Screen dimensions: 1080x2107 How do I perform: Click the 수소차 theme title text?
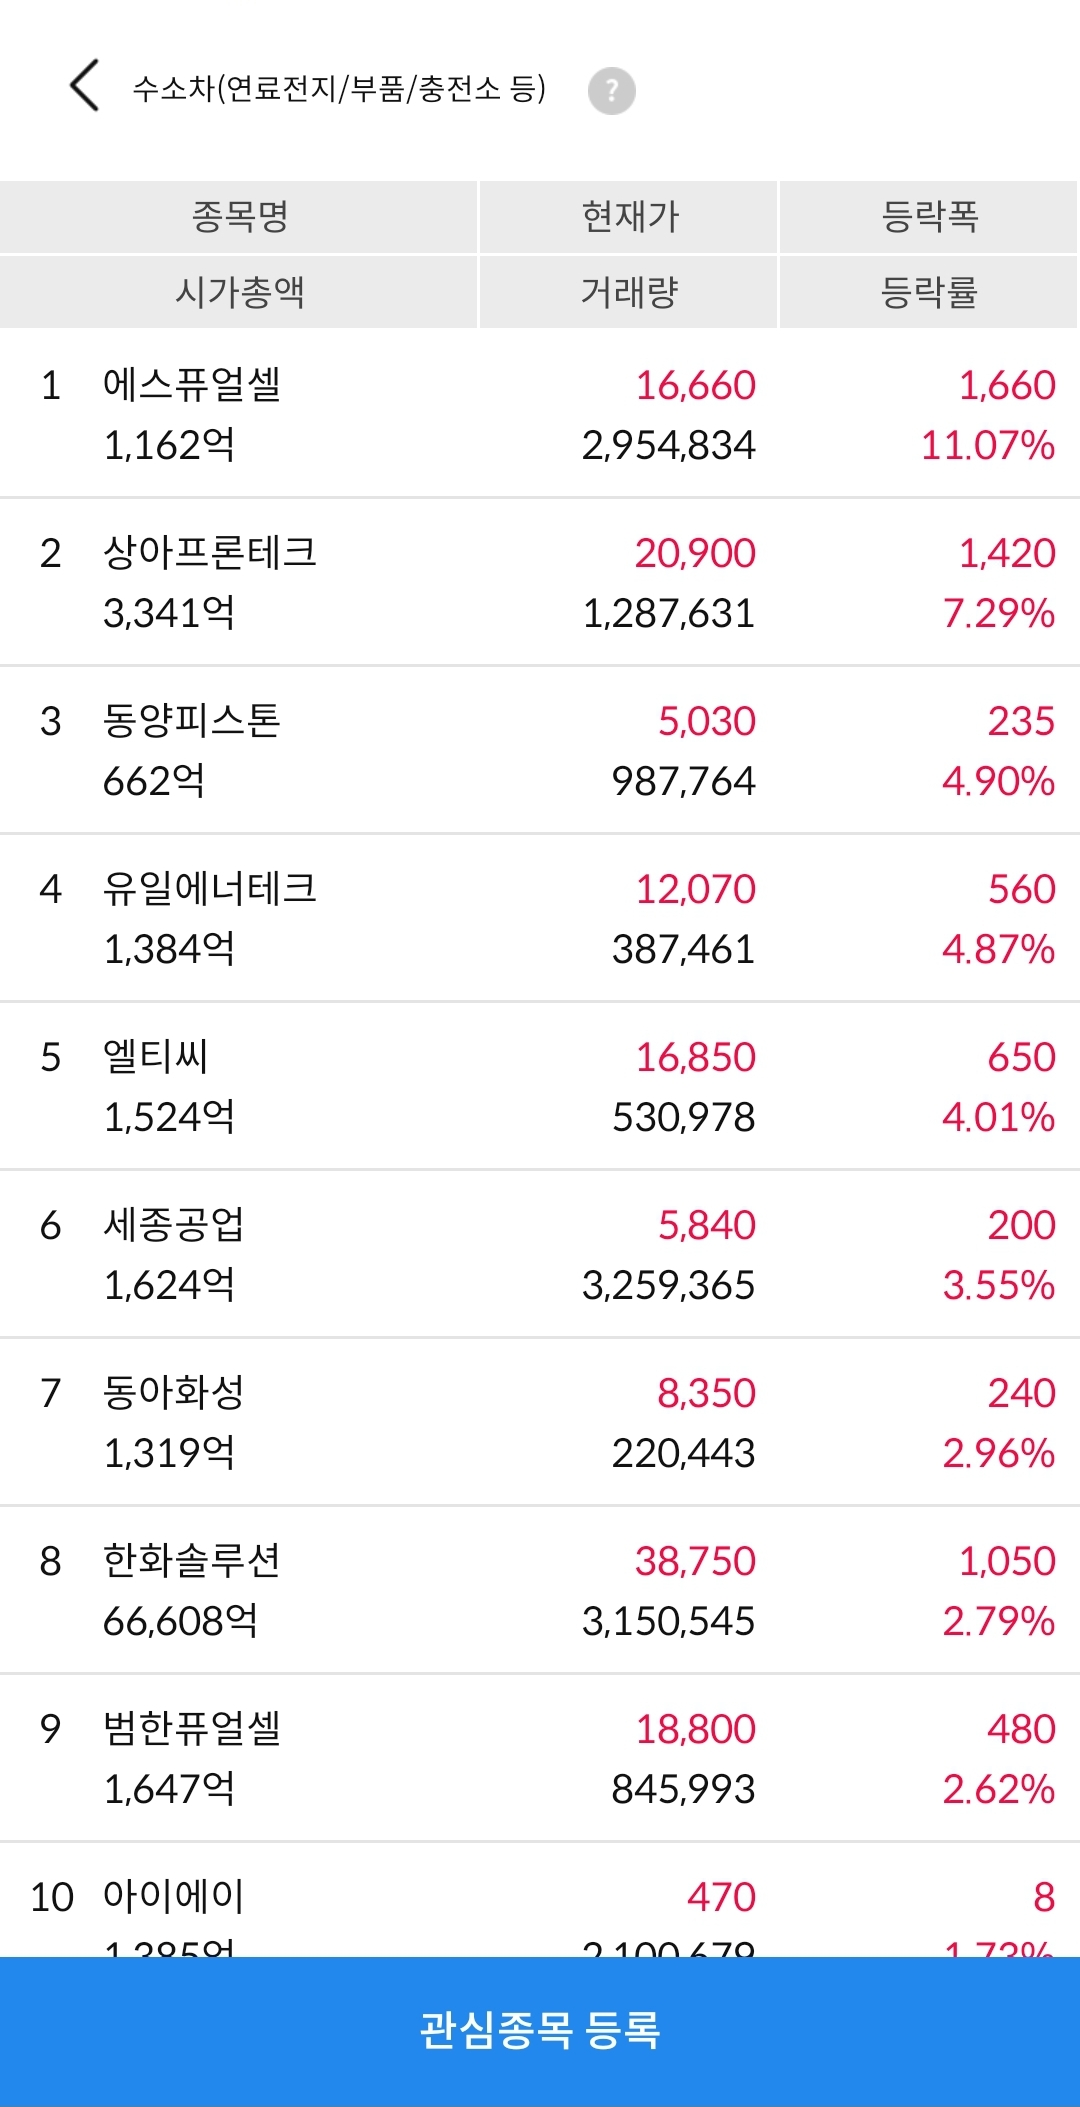tap(340, 89)
